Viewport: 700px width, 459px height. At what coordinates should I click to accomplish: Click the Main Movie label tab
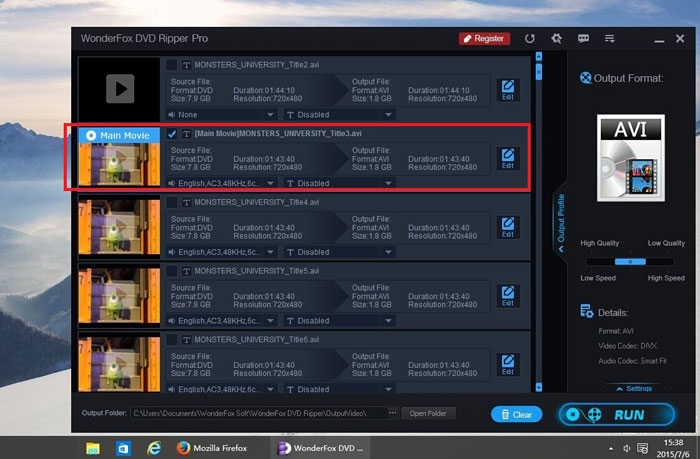[x=119, y=135]
